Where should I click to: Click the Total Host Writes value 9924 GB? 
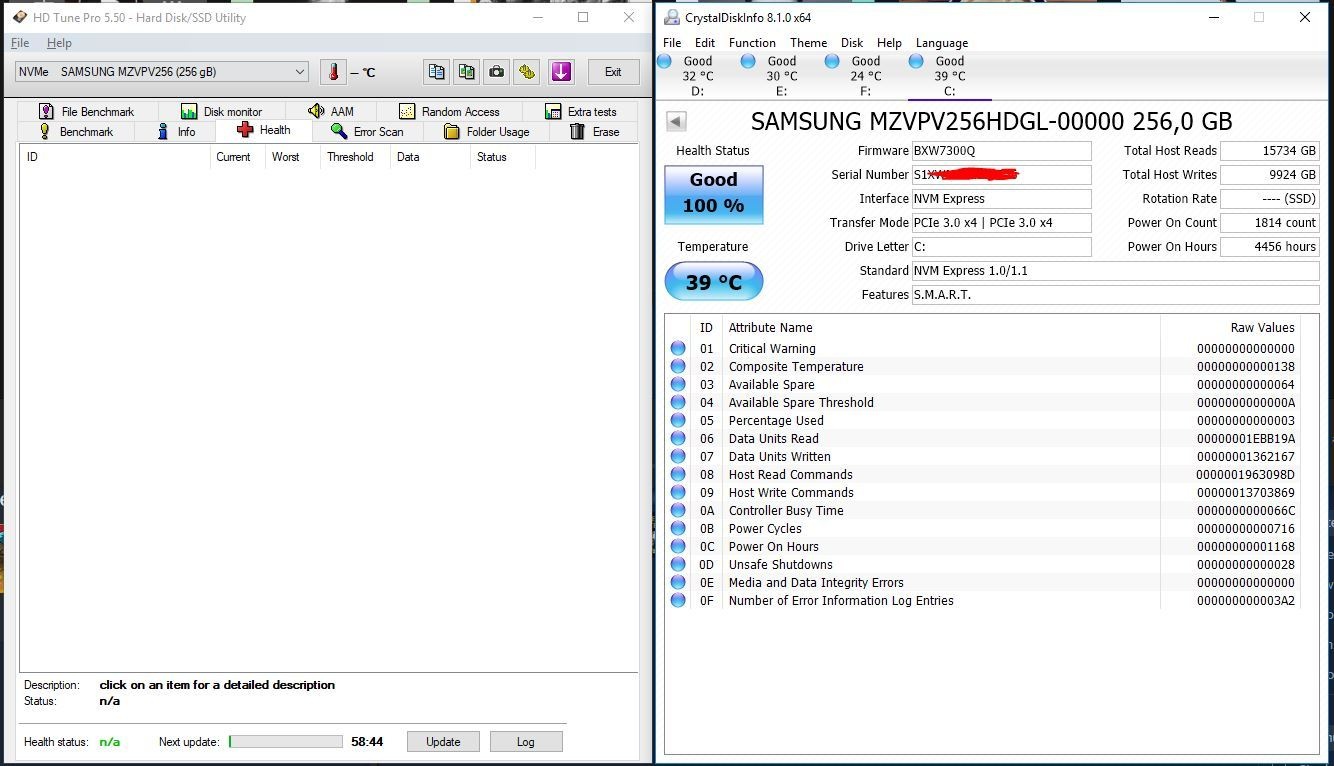click(x=1270, y=175)
